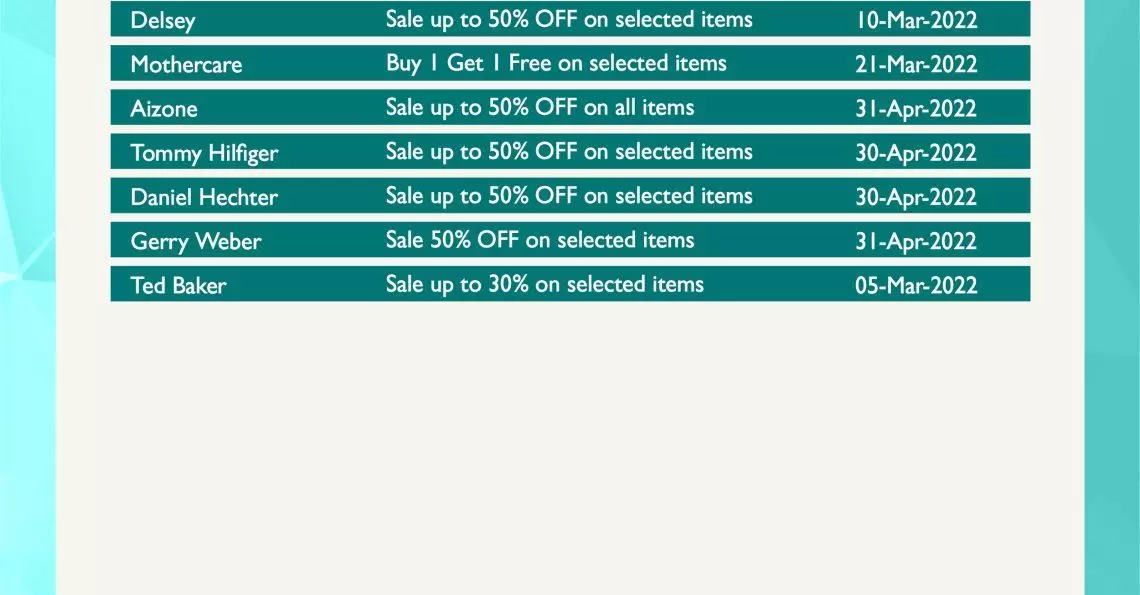
Task: Select the 05-Mar-2022 date
Action: [x=916, y=285]
